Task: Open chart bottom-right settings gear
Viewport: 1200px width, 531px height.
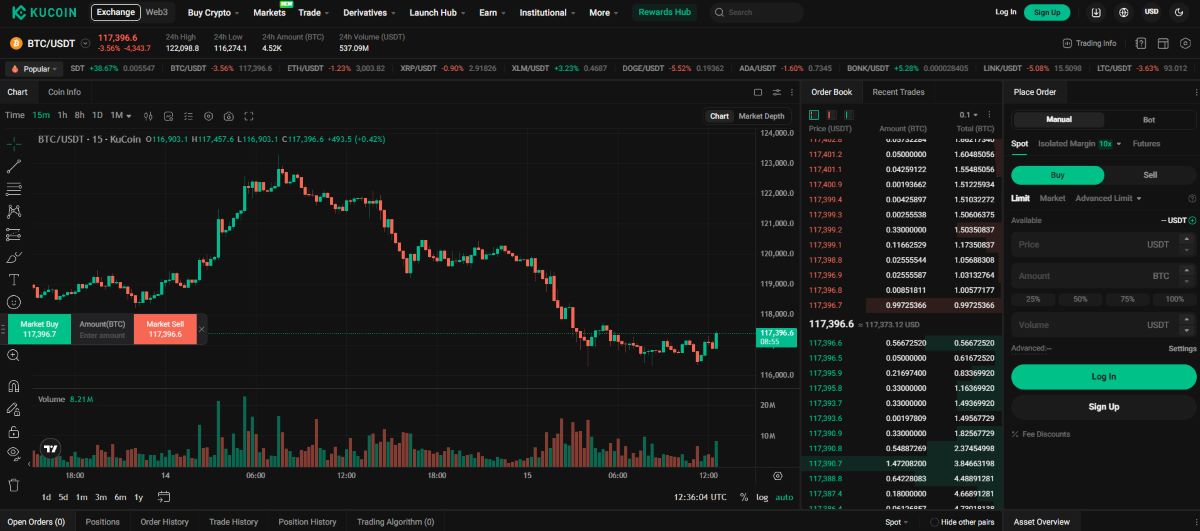Action: coord(778,476)
